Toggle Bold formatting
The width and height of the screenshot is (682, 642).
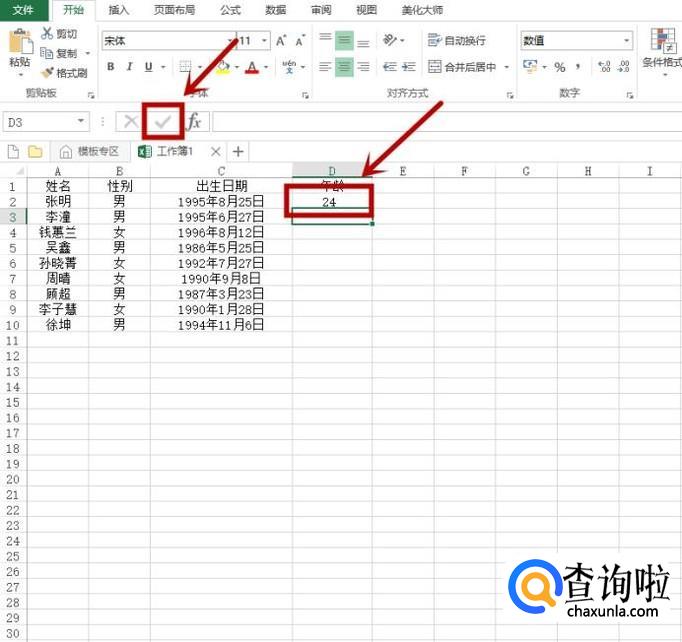[110, 67]
